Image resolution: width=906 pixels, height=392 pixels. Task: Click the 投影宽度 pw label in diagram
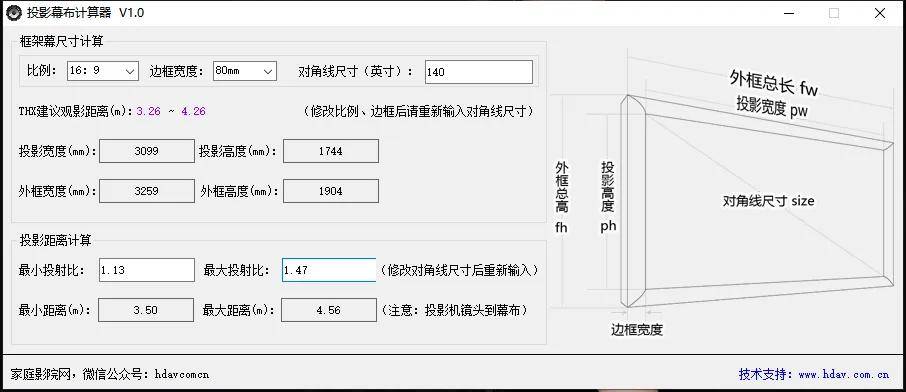[772, 106]
